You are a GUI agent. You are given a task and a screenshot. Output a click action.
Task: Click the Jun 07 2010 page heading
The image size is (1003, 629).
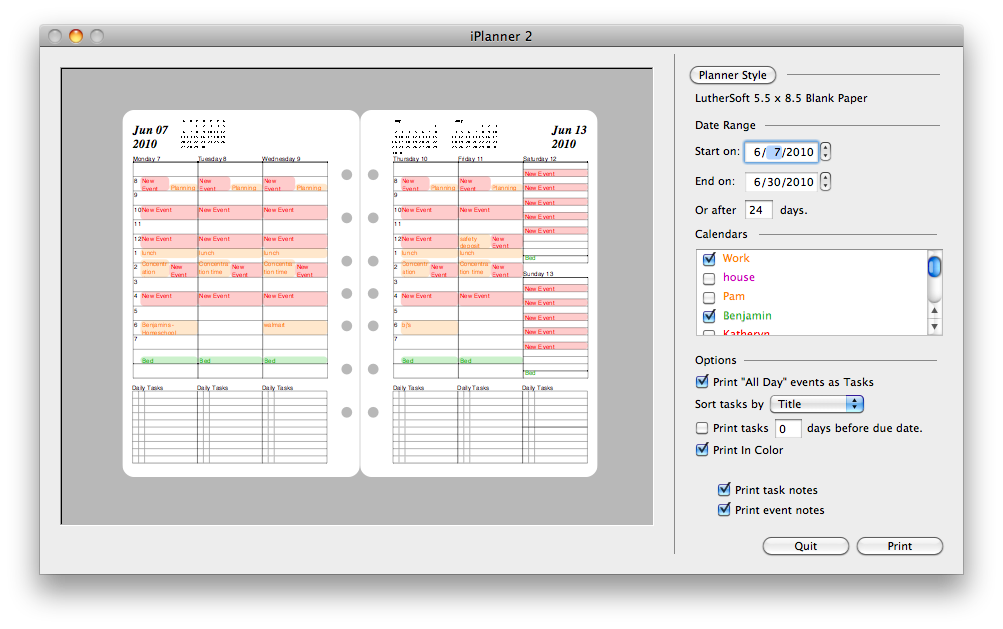pos(150,137)
